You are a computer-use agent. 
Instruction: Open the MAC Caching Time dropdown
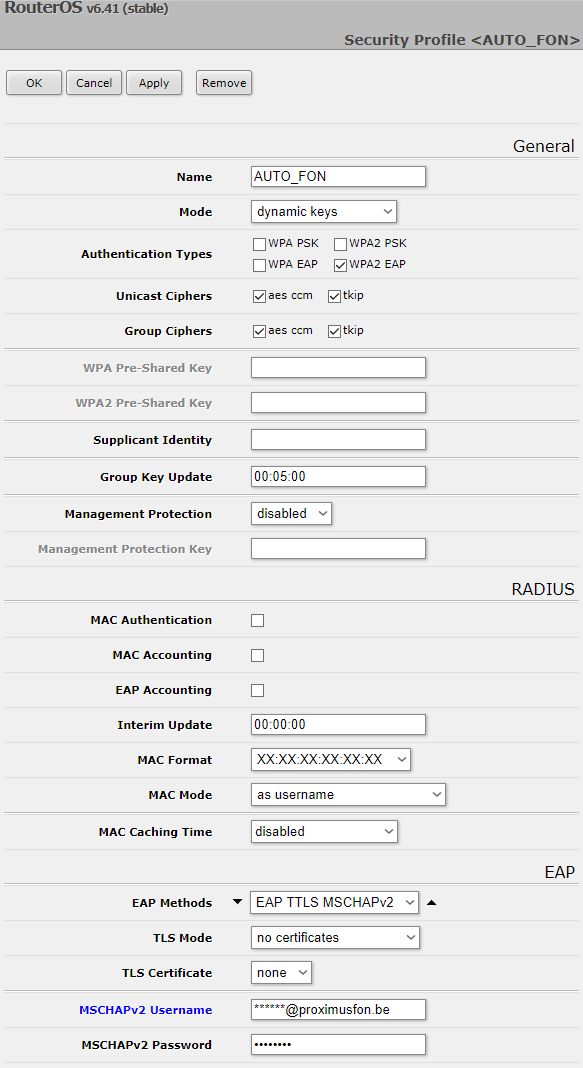point(323,830)
